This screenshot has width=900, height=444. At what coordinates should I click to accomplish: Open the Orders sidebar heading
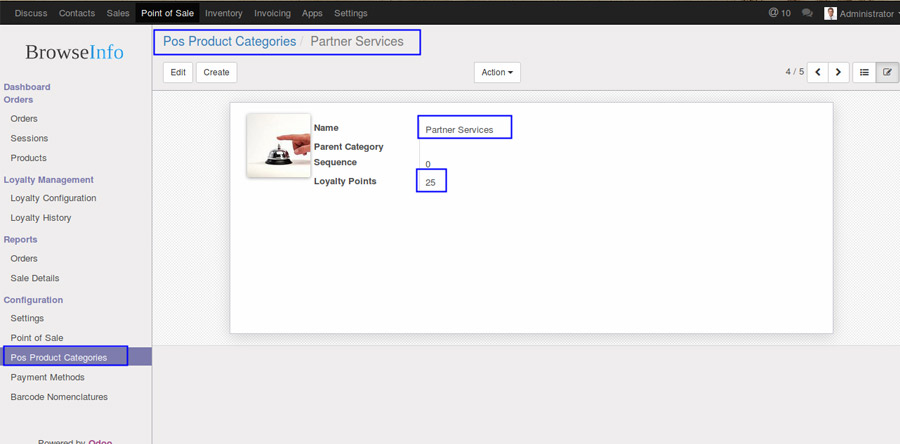coord(18,99)
